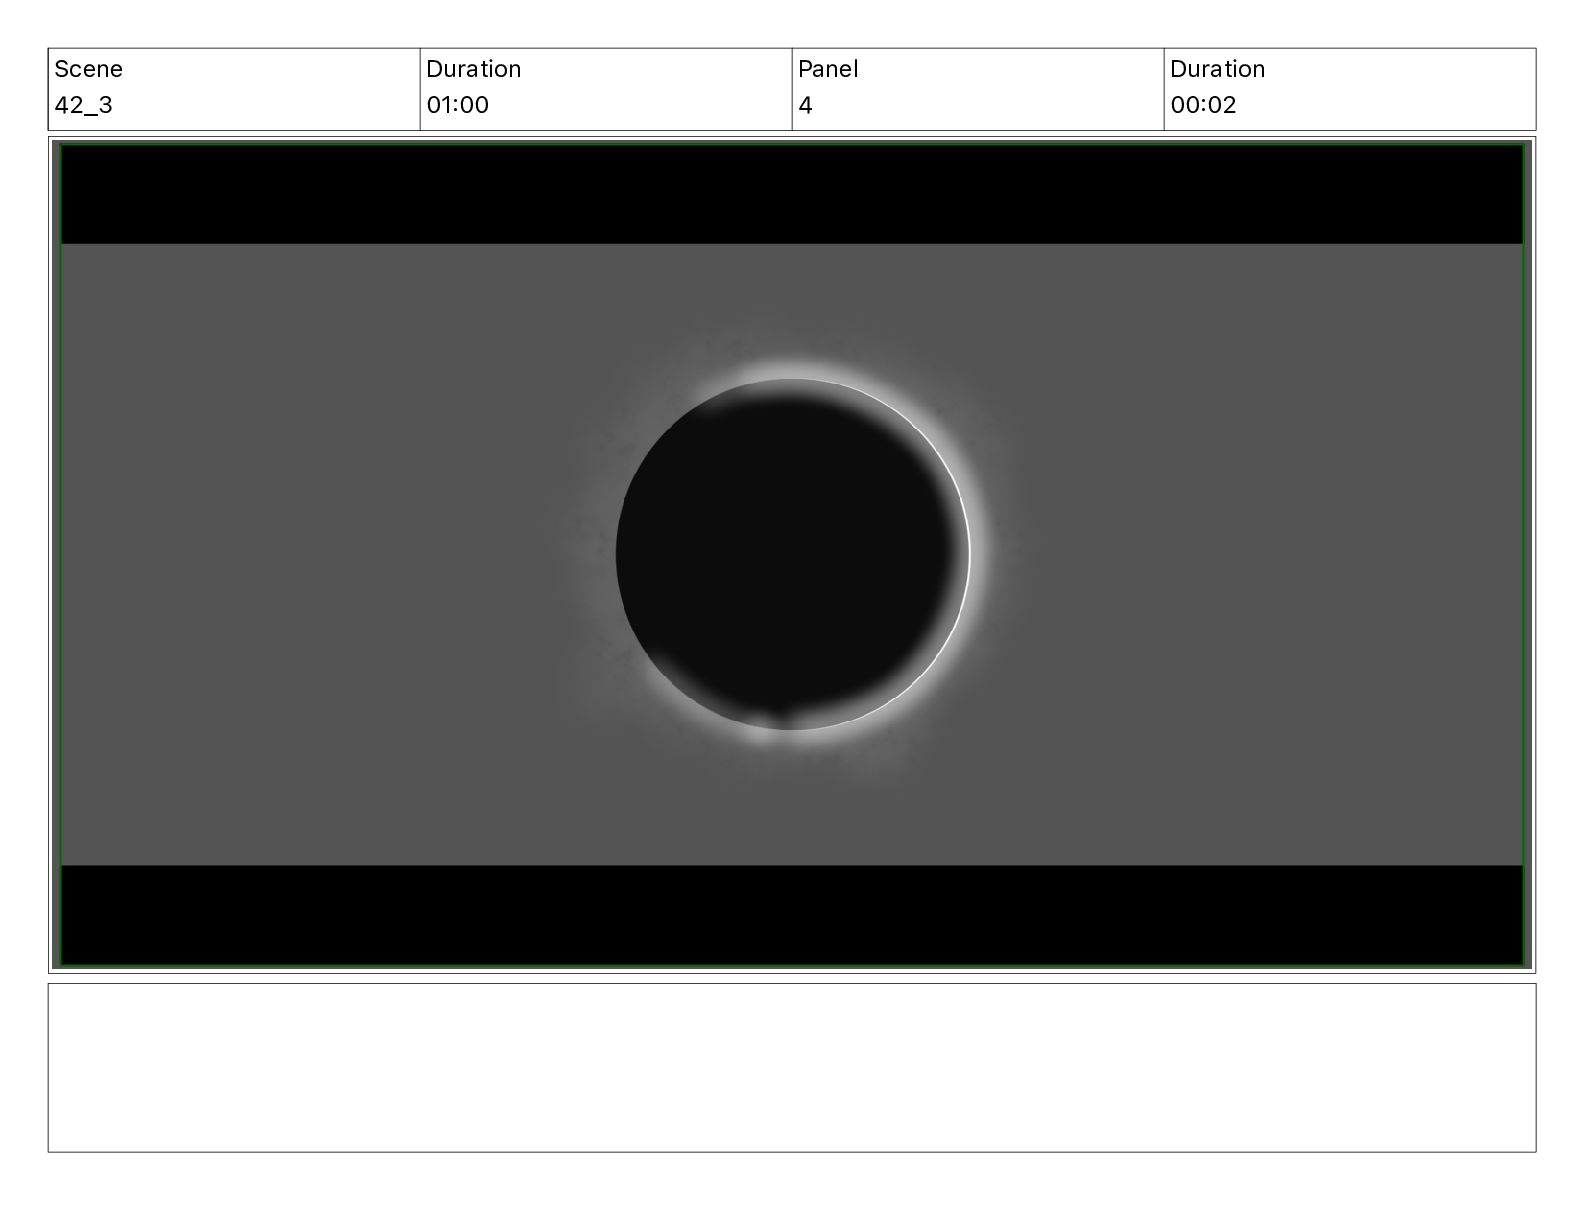The width and height of the screenshot is (1584, 1224).
Task: Click the empty notes box below the panel
Action: (792, 1067)
